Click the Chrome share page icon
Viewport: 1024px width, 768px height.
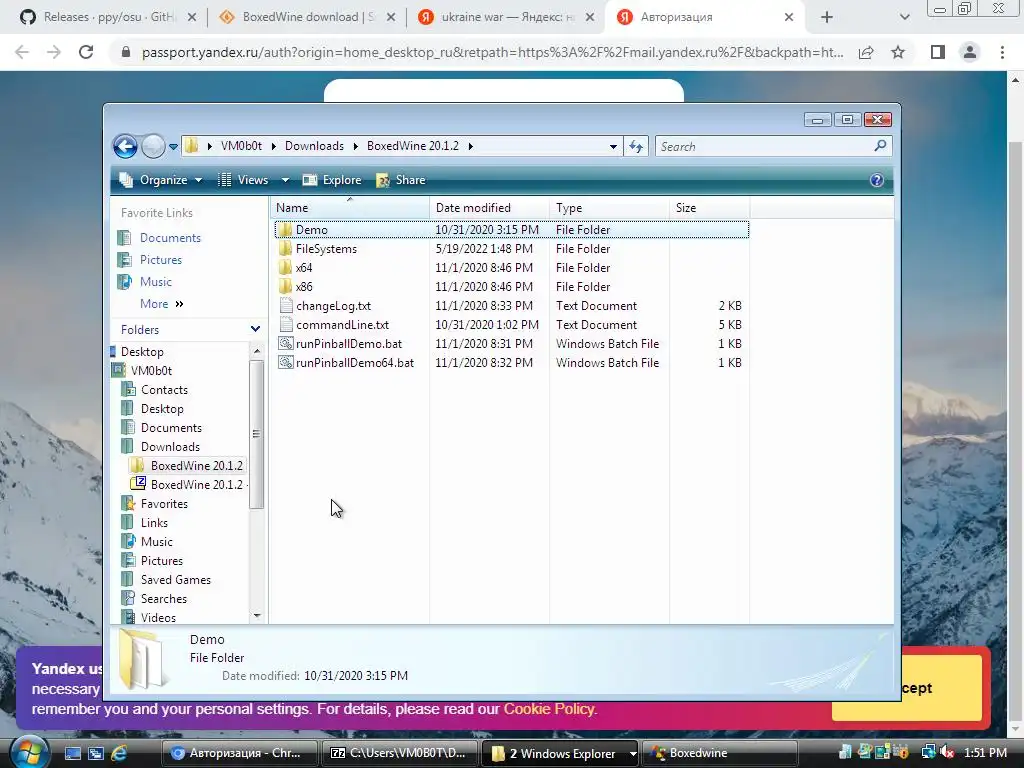click(x=866, y=52)
